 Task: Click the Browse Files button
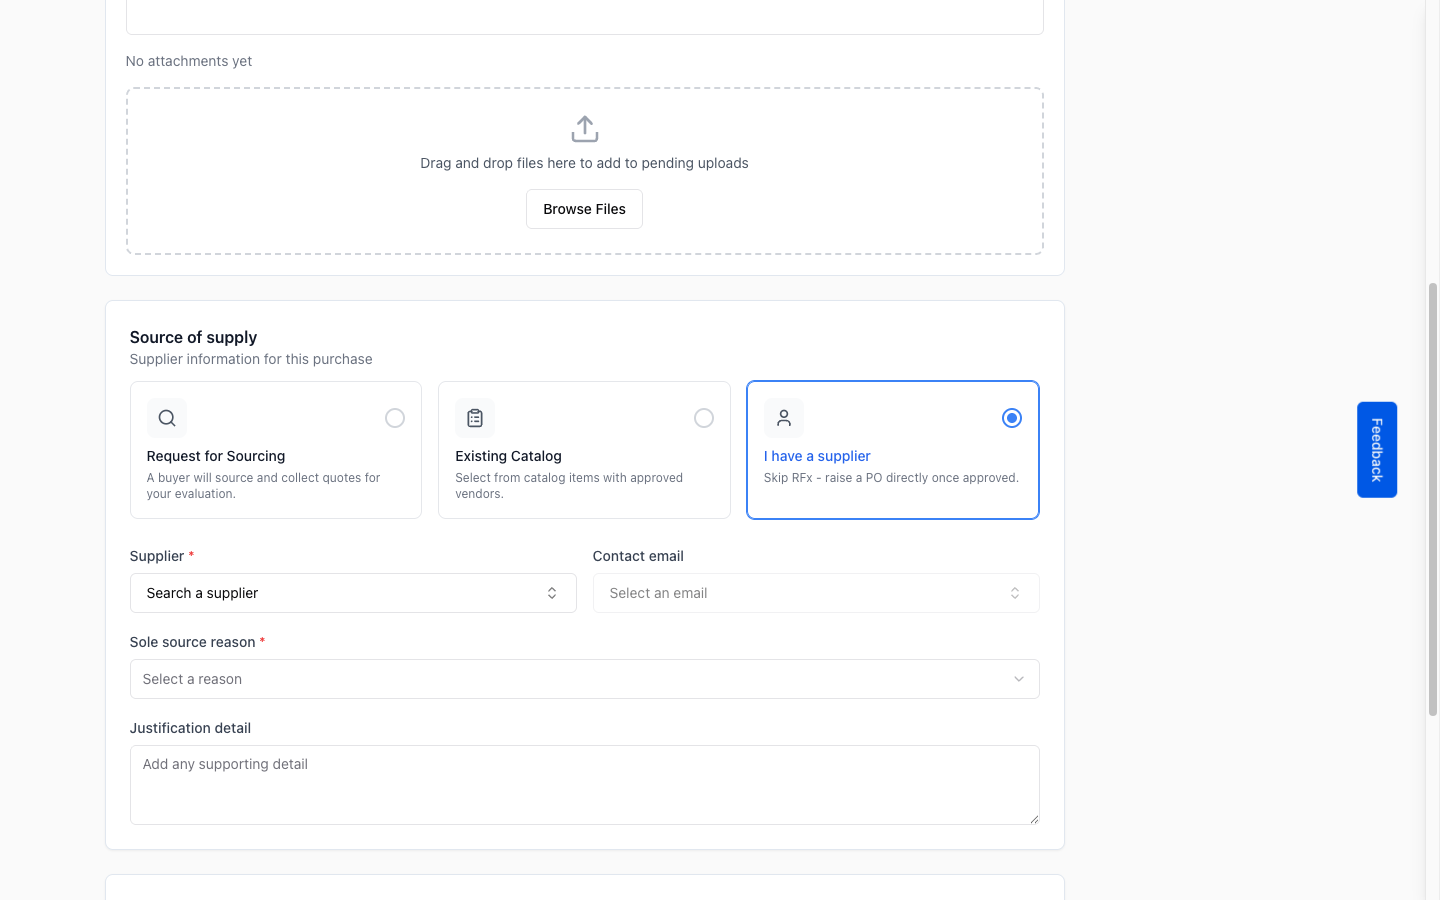tap(584, 209)
